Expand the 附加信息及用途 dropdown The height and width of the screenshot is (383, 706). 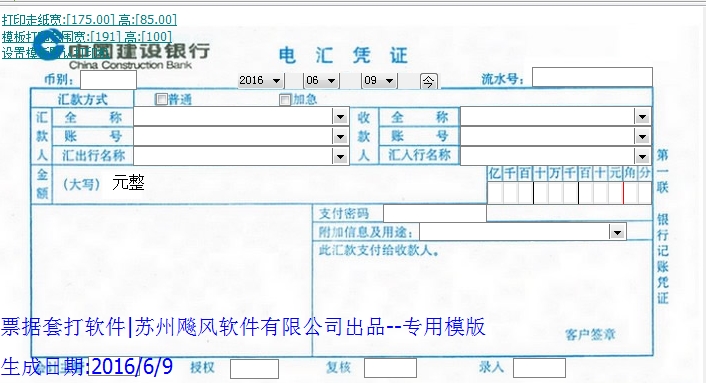617,232
